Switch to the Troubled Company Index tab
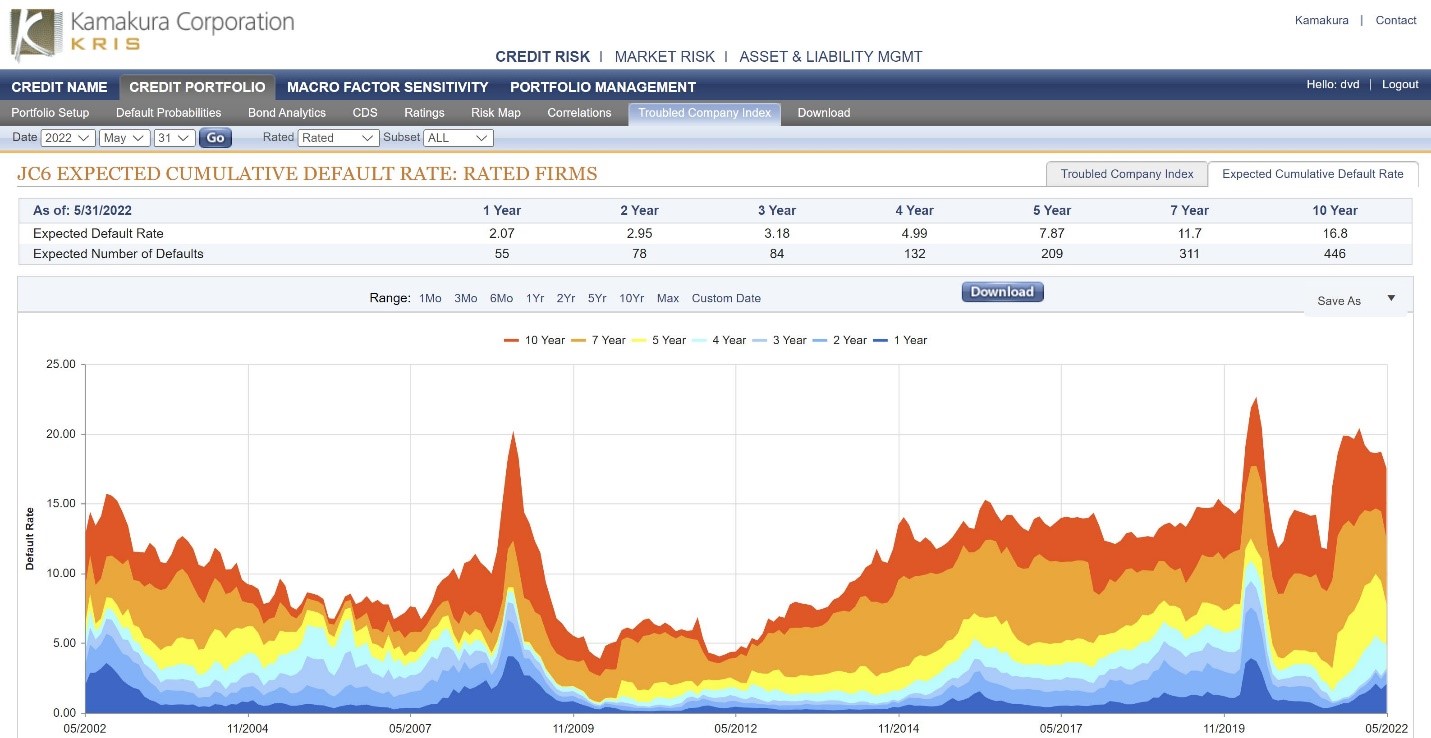Screen dimensions: 1431x738 click(1126, 174)
